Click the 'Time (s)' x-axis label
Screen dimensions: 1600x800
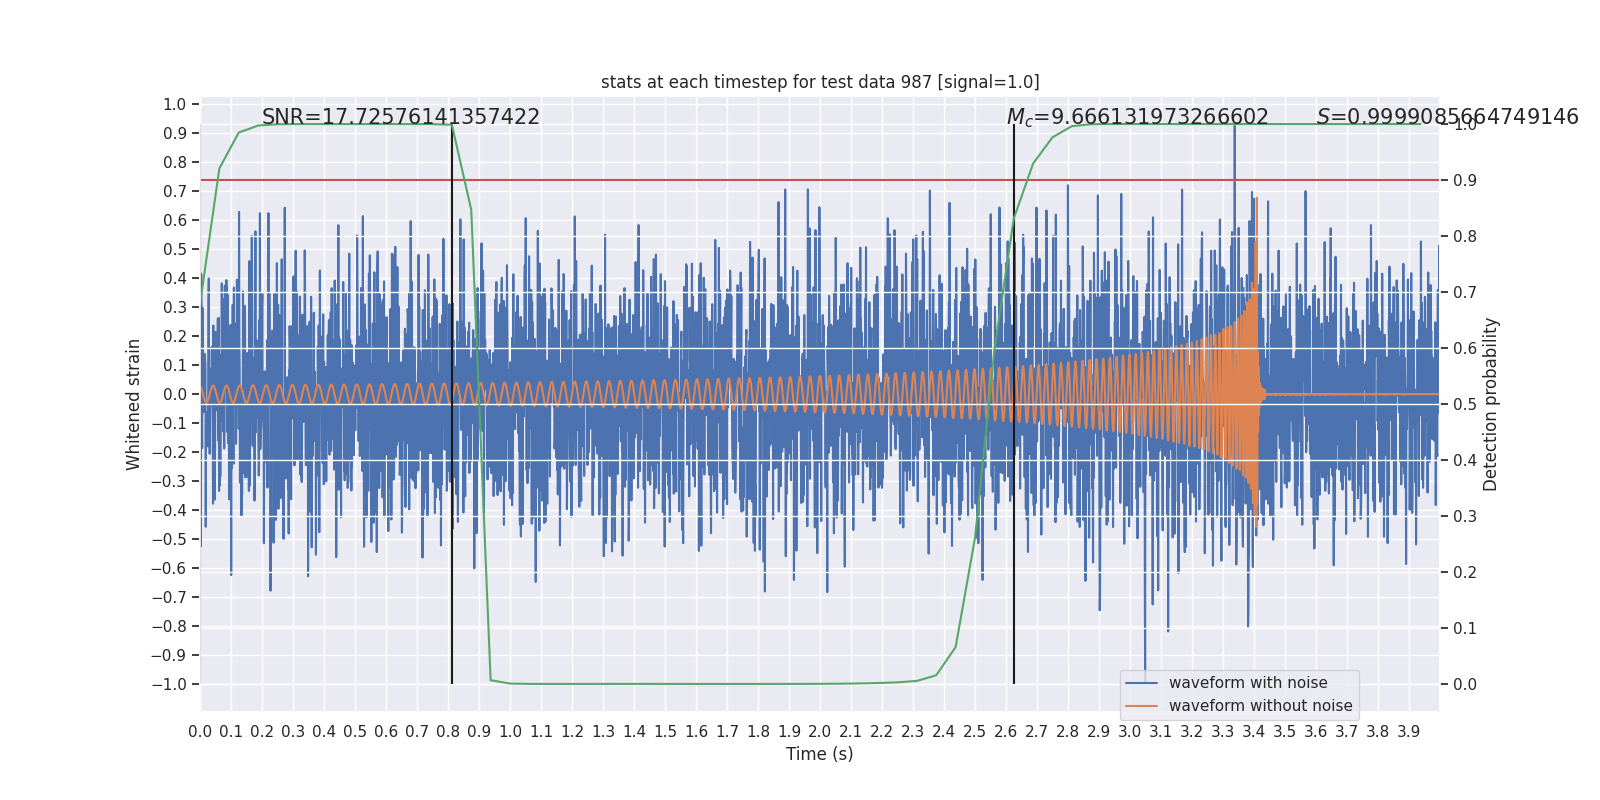[820, 754]
